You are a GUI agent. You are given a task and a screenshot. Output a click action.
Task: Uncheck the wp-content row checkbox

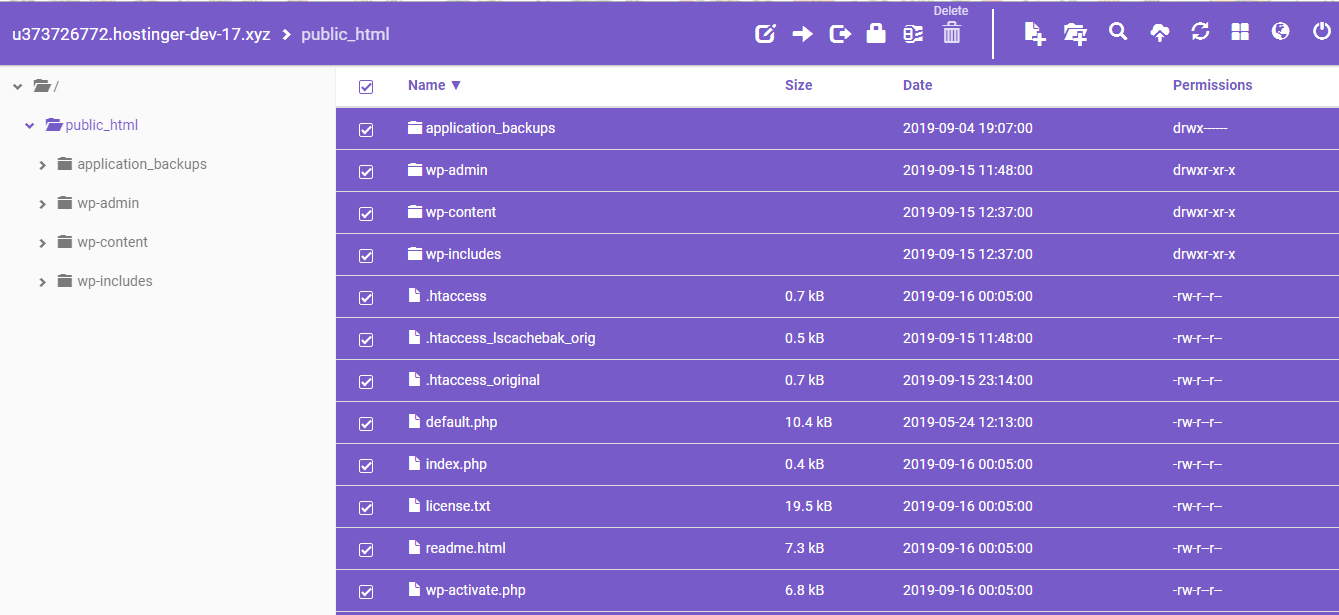(366, 214)
